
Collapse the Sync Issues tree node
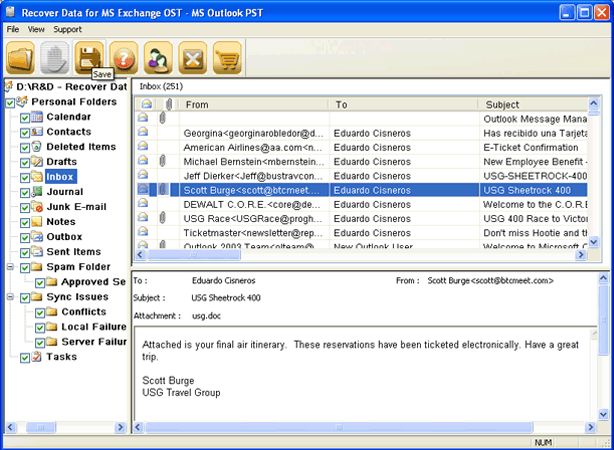pyautogui.click(x=10, y=297)
